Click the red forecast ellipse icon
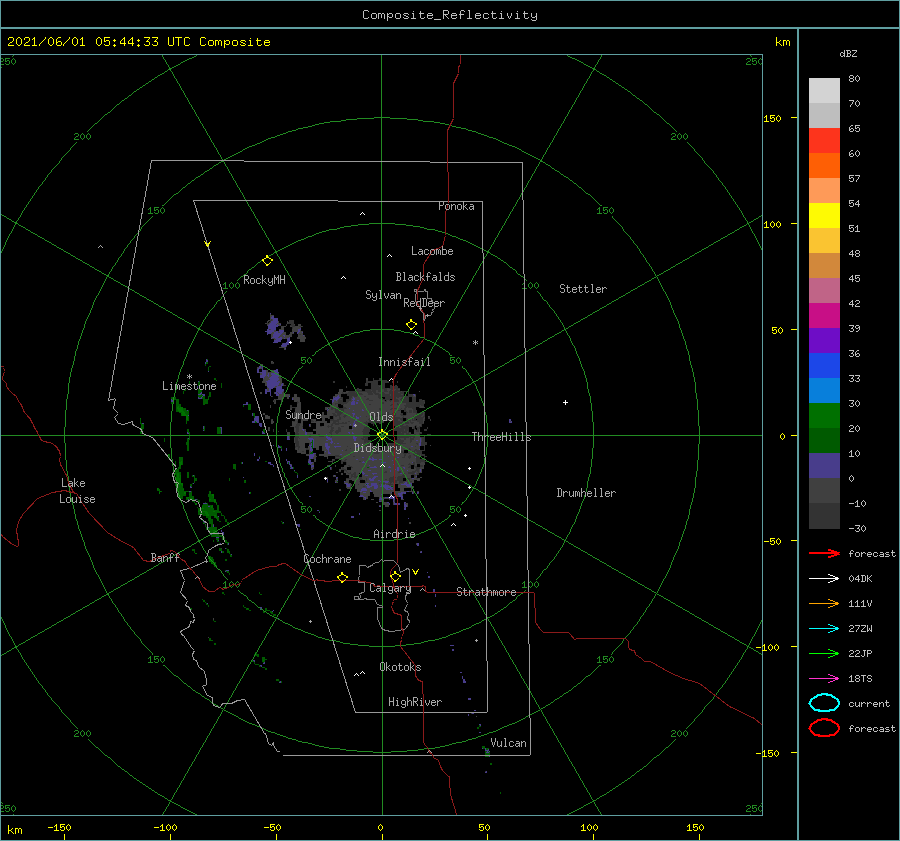Image resolution: width=900 pixels, height=841 pixels. tap(824, 728)
